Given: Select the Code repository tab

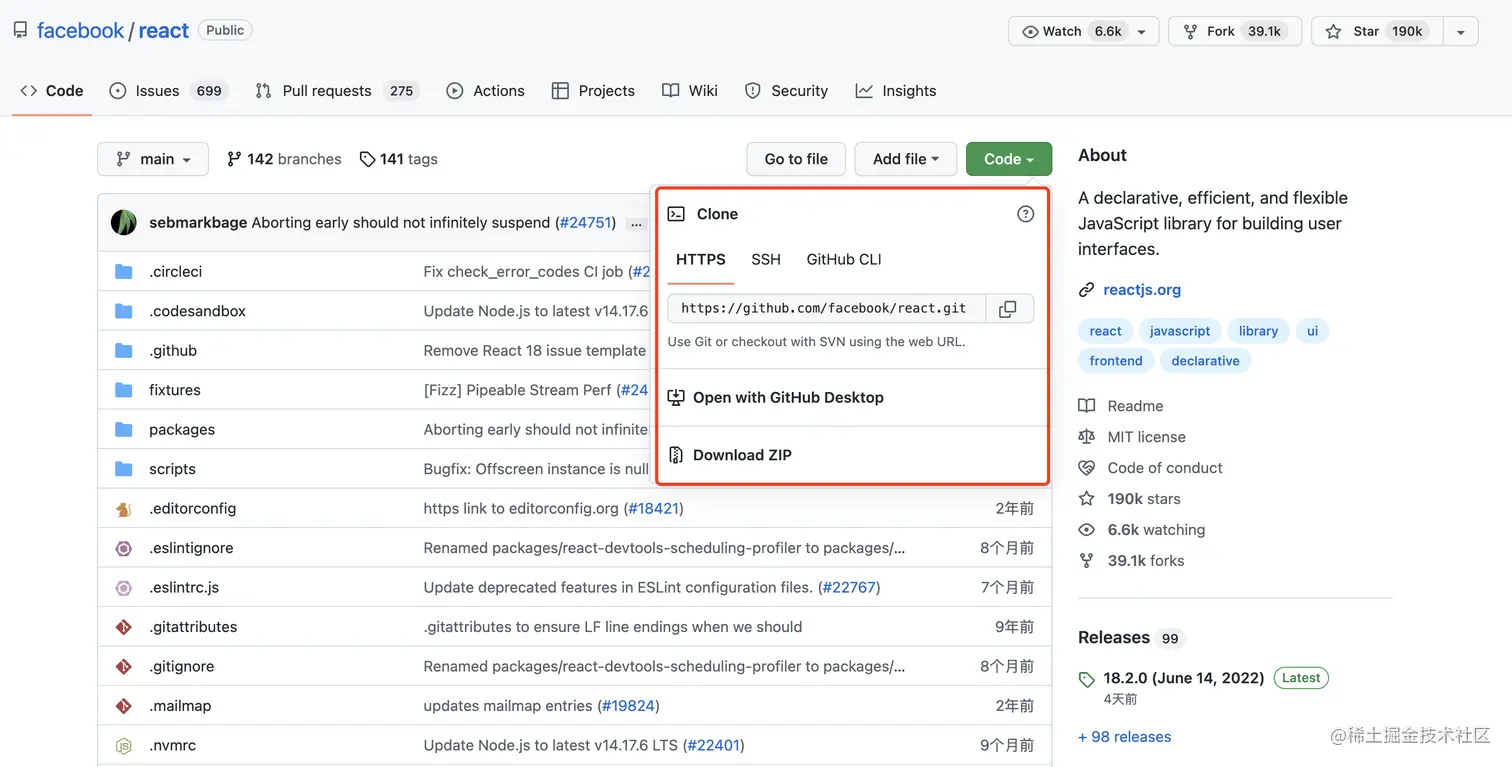Looking at the screenshot, I should [52, 91].
